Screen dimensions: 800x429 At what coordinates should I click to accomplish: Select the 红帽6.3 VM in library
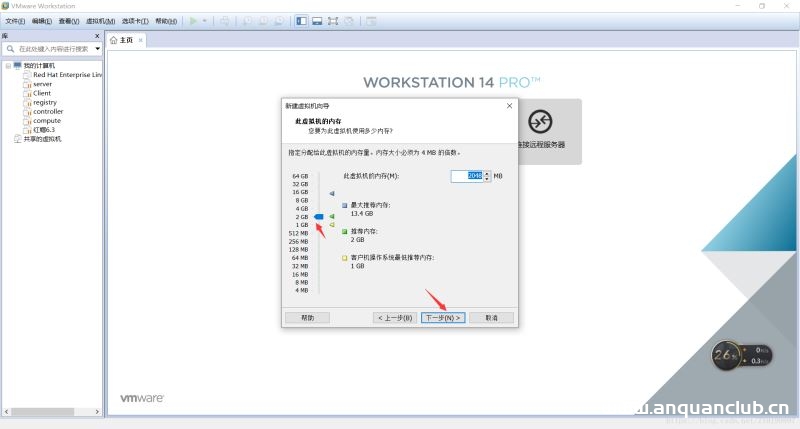(x=44, y=130)
